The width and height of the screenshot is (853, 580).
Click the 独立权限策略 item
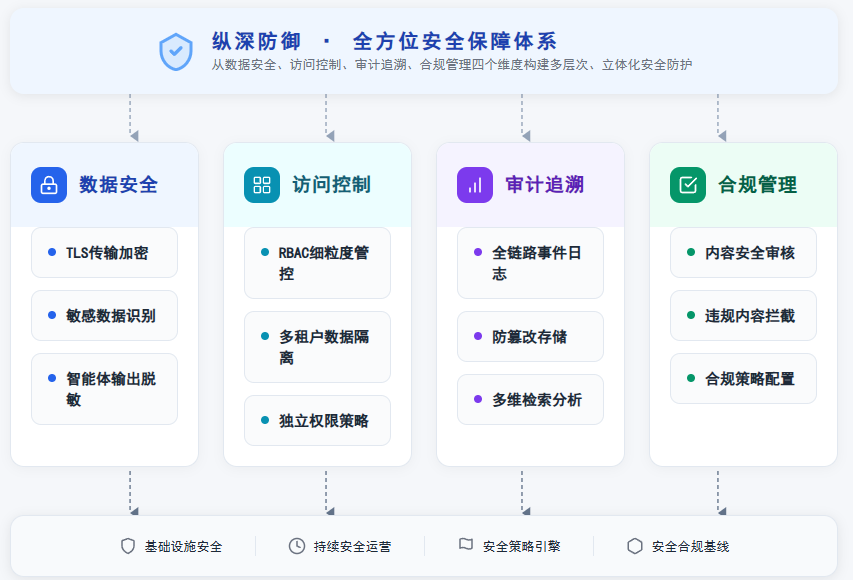317,421
